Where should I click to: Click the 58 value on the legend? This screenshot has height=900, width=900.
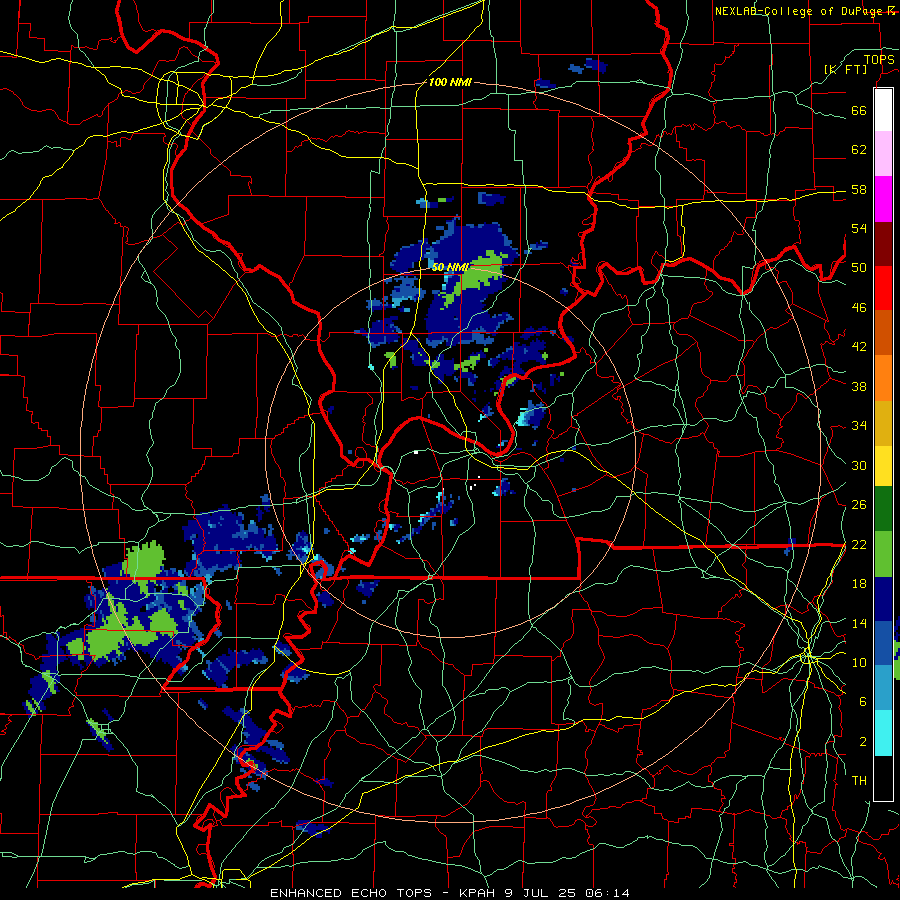tap(859, 189)
